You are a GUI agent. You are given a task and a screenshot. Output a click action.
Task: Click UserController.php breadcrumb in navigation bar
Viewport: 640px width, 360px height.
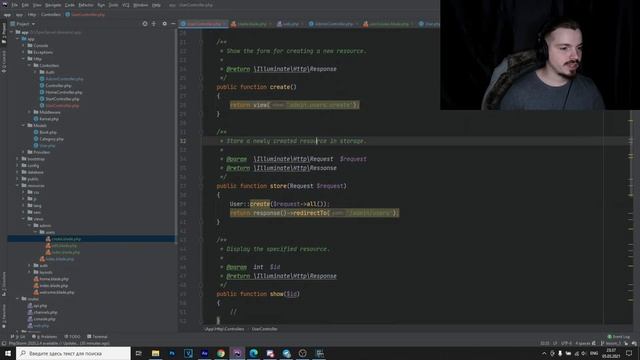(85, 14)
